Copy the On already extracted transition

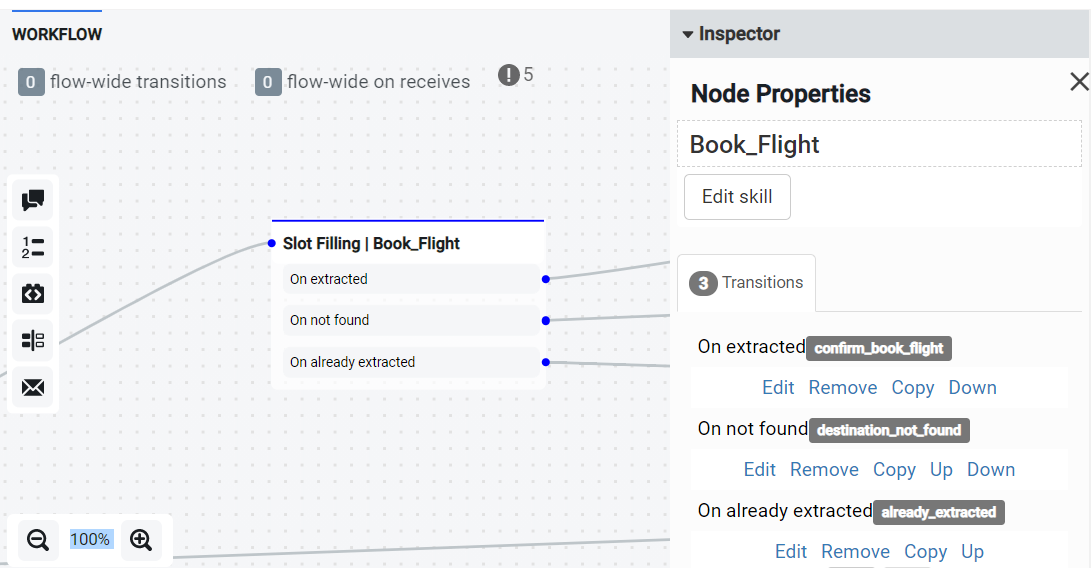pos(925,552)
